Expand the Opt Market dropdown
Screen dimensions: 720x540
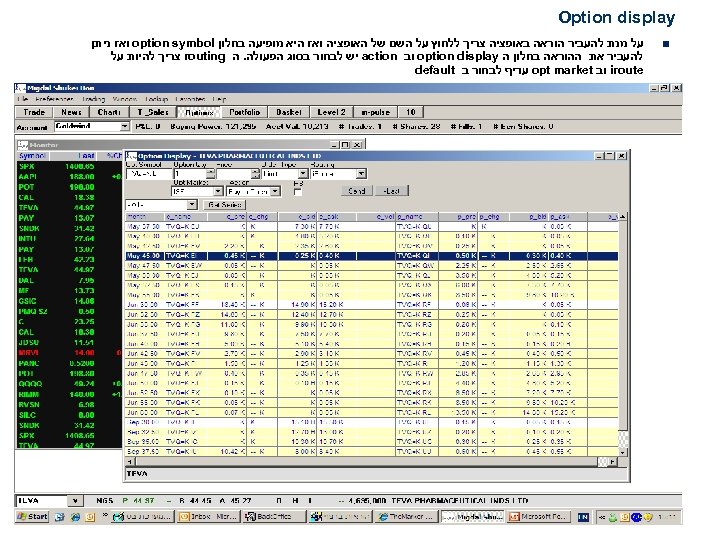[218, 191]
